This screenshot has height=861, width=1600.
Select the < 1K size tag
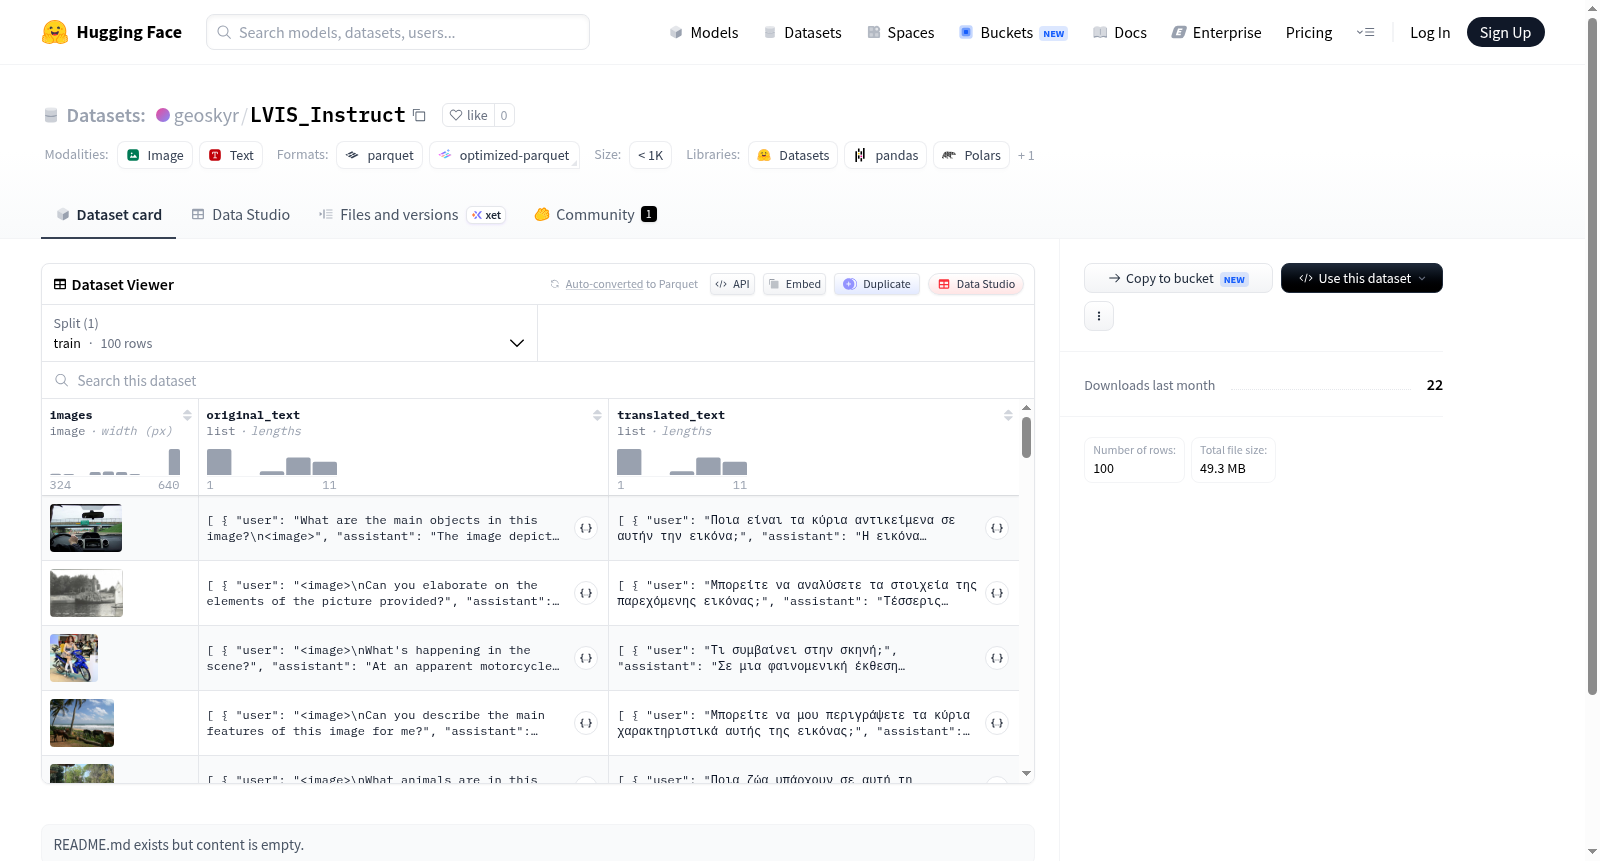(650, 155)
